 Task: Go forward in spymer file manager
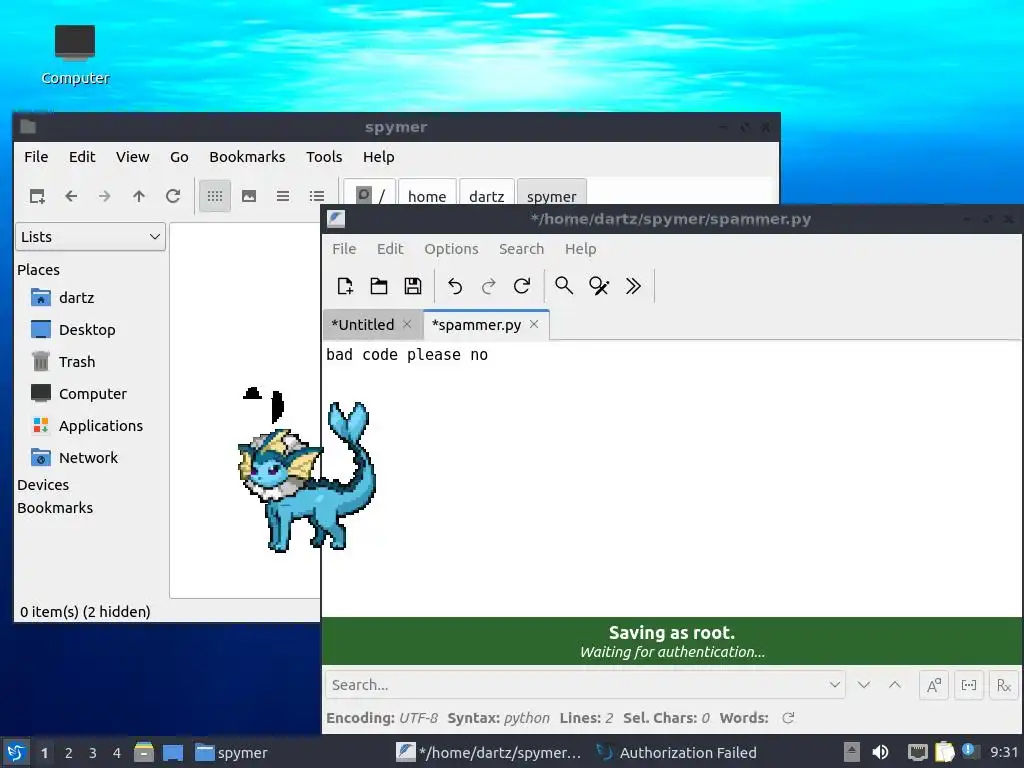tap(104, 196)
